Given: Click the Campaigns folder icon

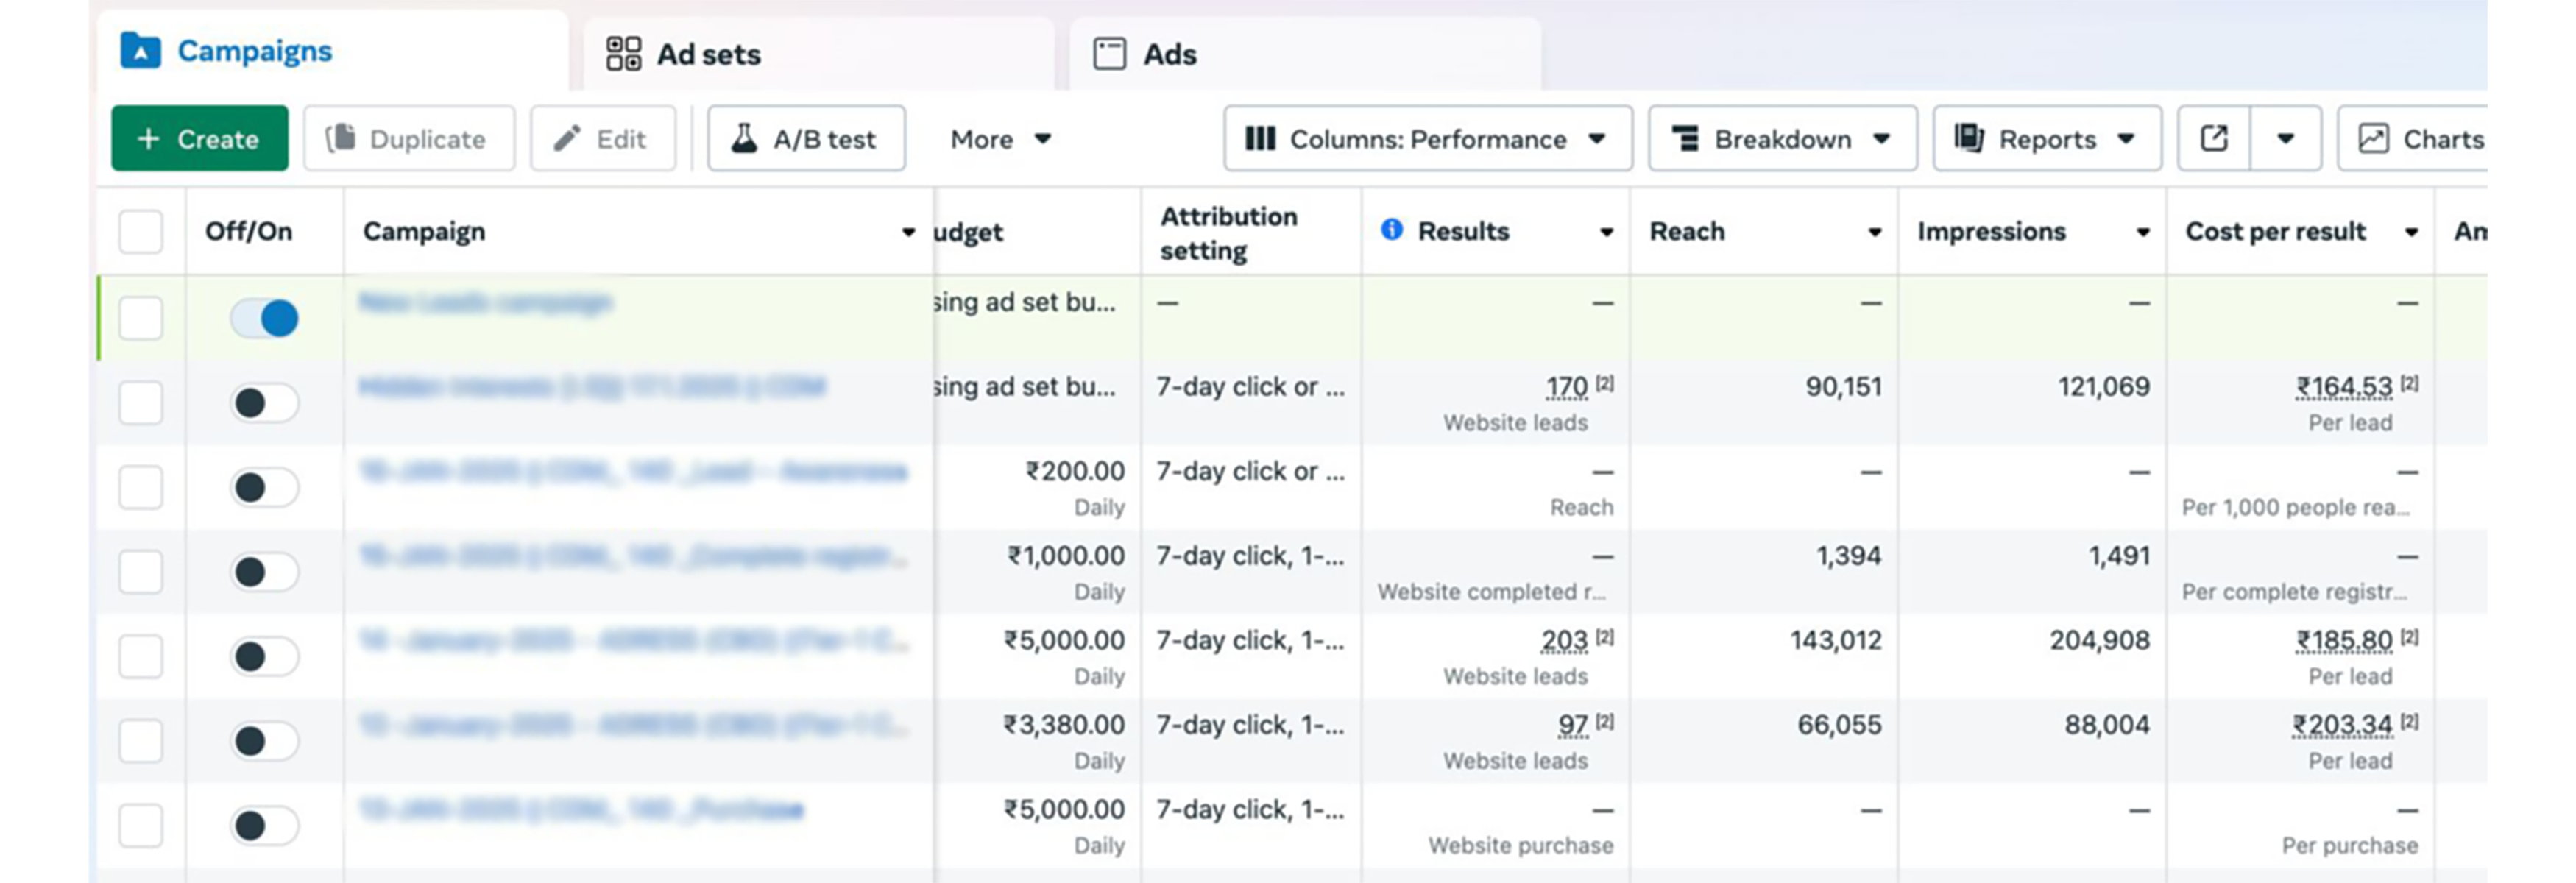Looking at the screenshot, I should [140, 51].
